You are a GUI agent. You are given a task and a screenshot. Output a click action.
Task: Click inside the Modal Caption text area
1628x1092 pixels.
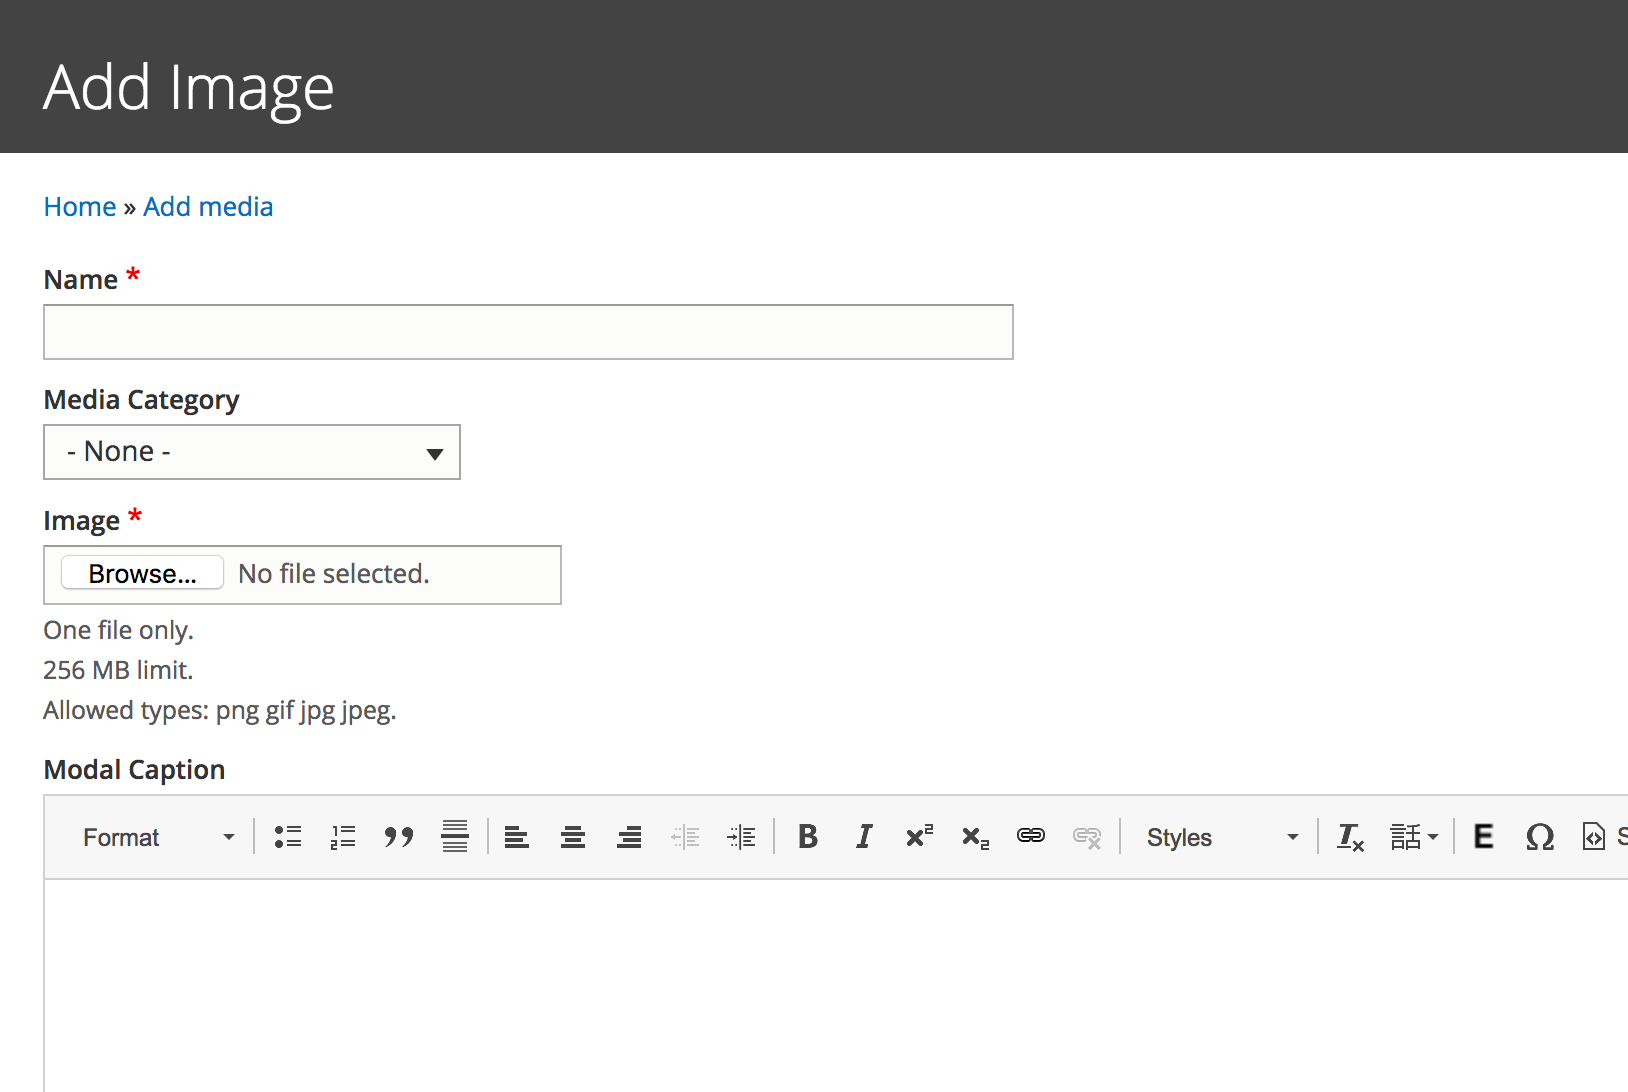tap(836, 985)
